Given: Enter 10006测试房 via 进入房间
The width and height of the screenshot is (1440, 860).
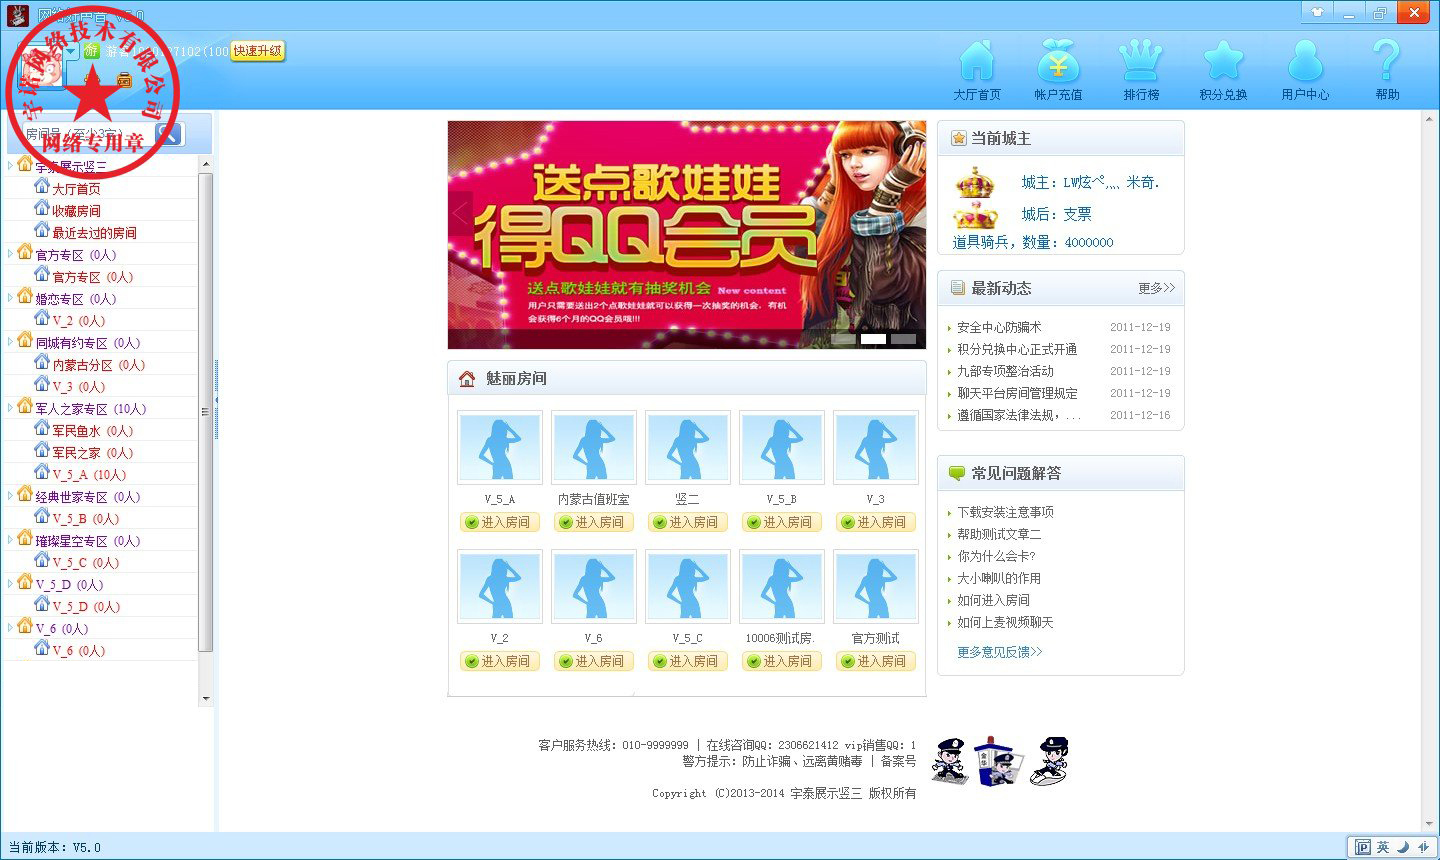Looking at the screenshot, I should (782, 661).
